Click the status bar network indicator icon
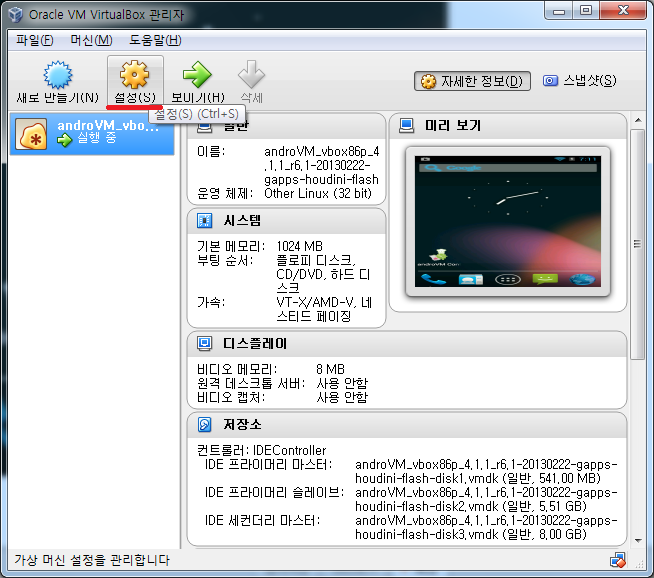Screen dimensions: 654x578 618,560
